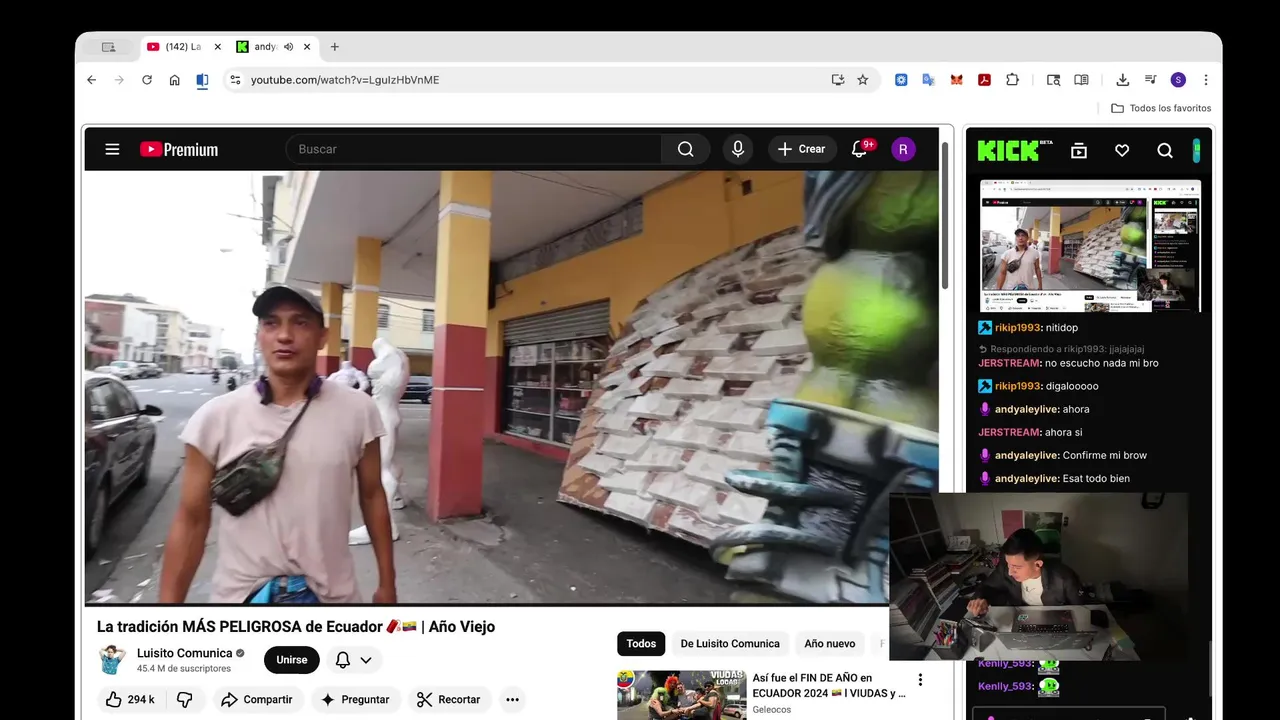Select the Todos filter chip
The image size is (1280, 720).
[x=641, y=644]
